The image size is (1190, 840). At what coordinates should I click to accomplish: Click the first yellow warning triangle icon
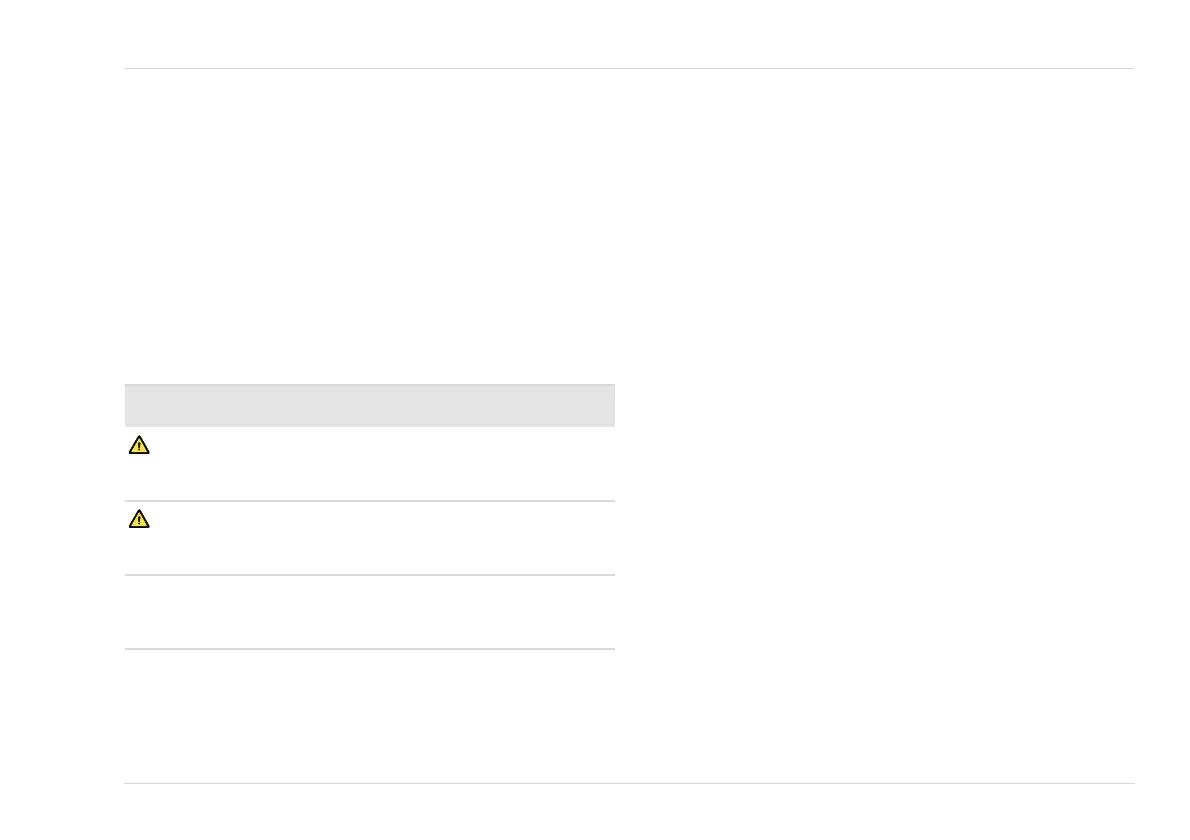[x=139, y=445]
